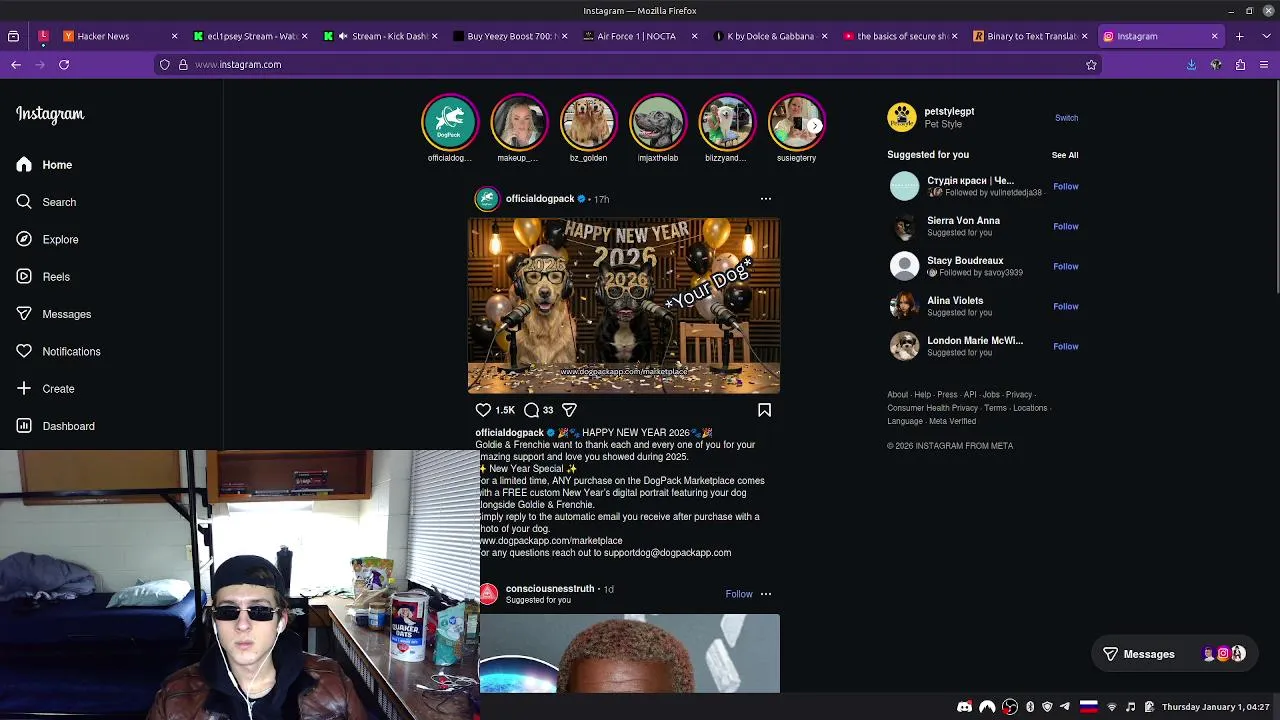The height and width of the screenshot is (720, 1280).
Task: View the officialdog story
Action: coord(450,122)
